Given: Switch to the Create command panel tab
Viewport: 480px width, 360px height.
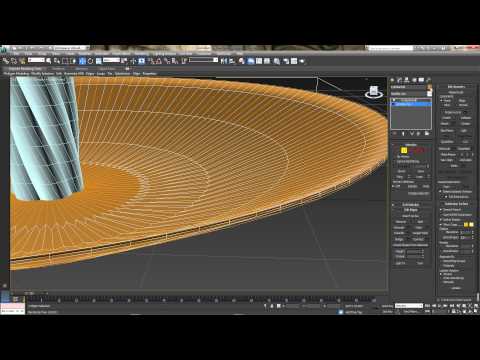Looking at the screenshot, I should tap(392, 80).
